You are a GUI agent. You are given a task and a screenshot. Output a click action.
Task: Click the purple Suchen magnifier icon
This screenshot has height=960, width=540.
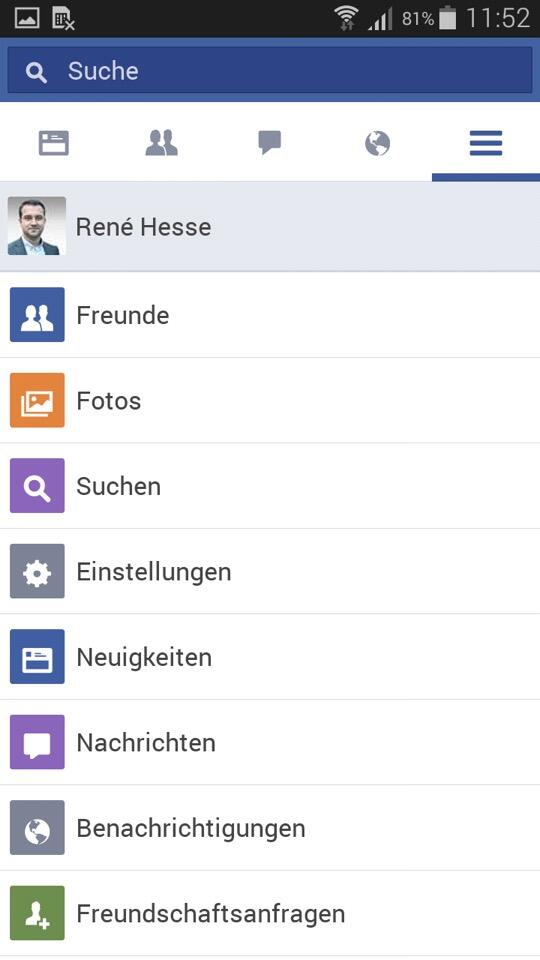click(37, 486)
